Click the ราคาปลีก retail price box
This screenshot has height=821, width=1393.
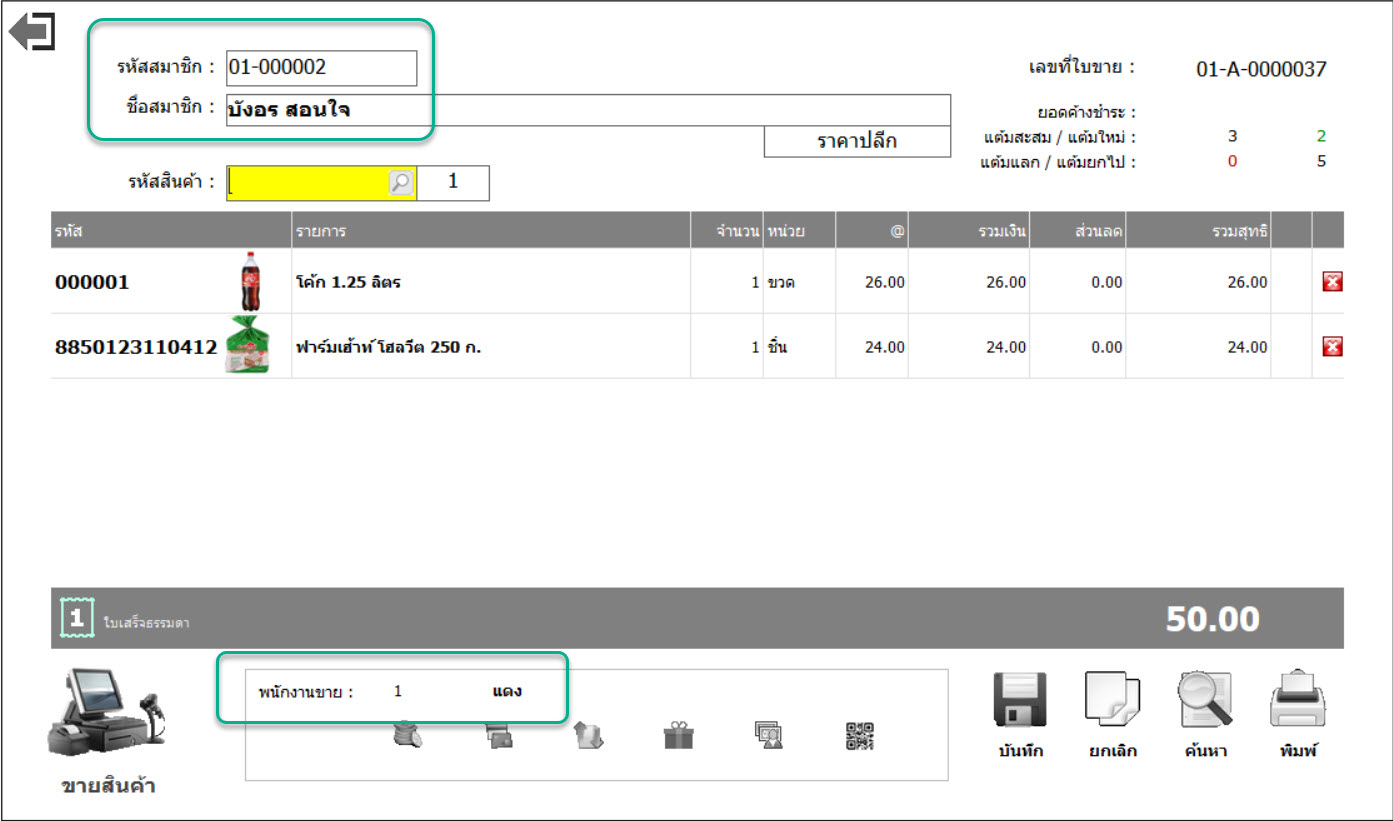pyautogui.click(x=856, y=141)
